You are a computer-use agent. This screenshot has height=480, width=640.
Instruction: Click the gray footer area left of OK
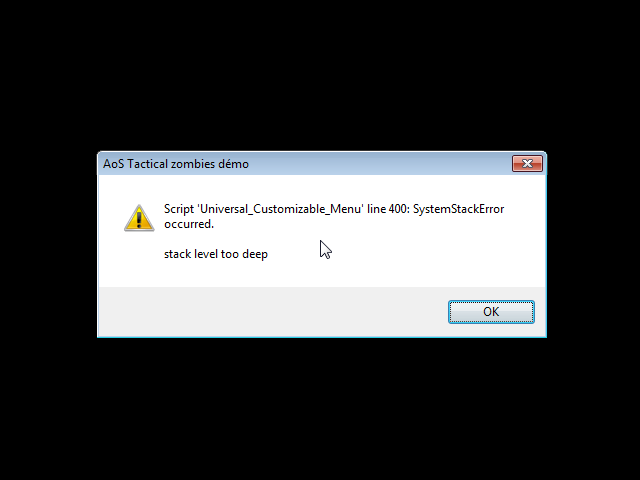[269, 312]
